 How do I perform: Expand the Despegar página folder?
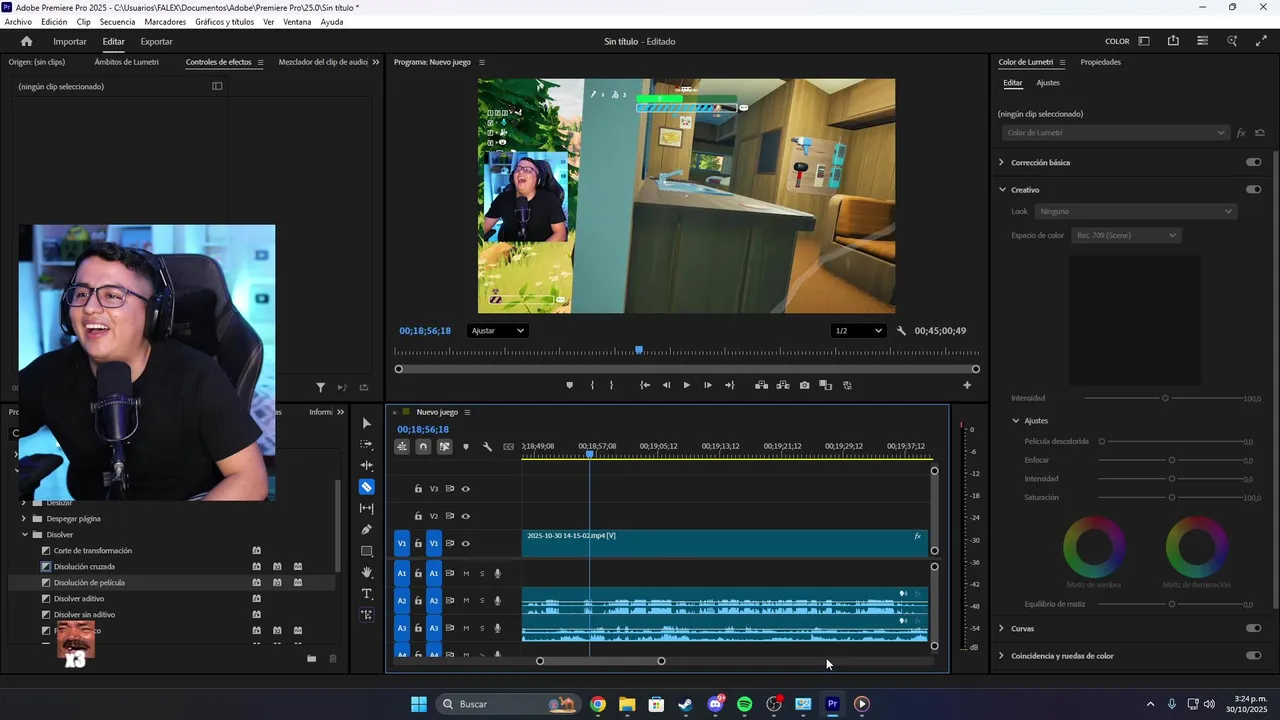[24, 519]
